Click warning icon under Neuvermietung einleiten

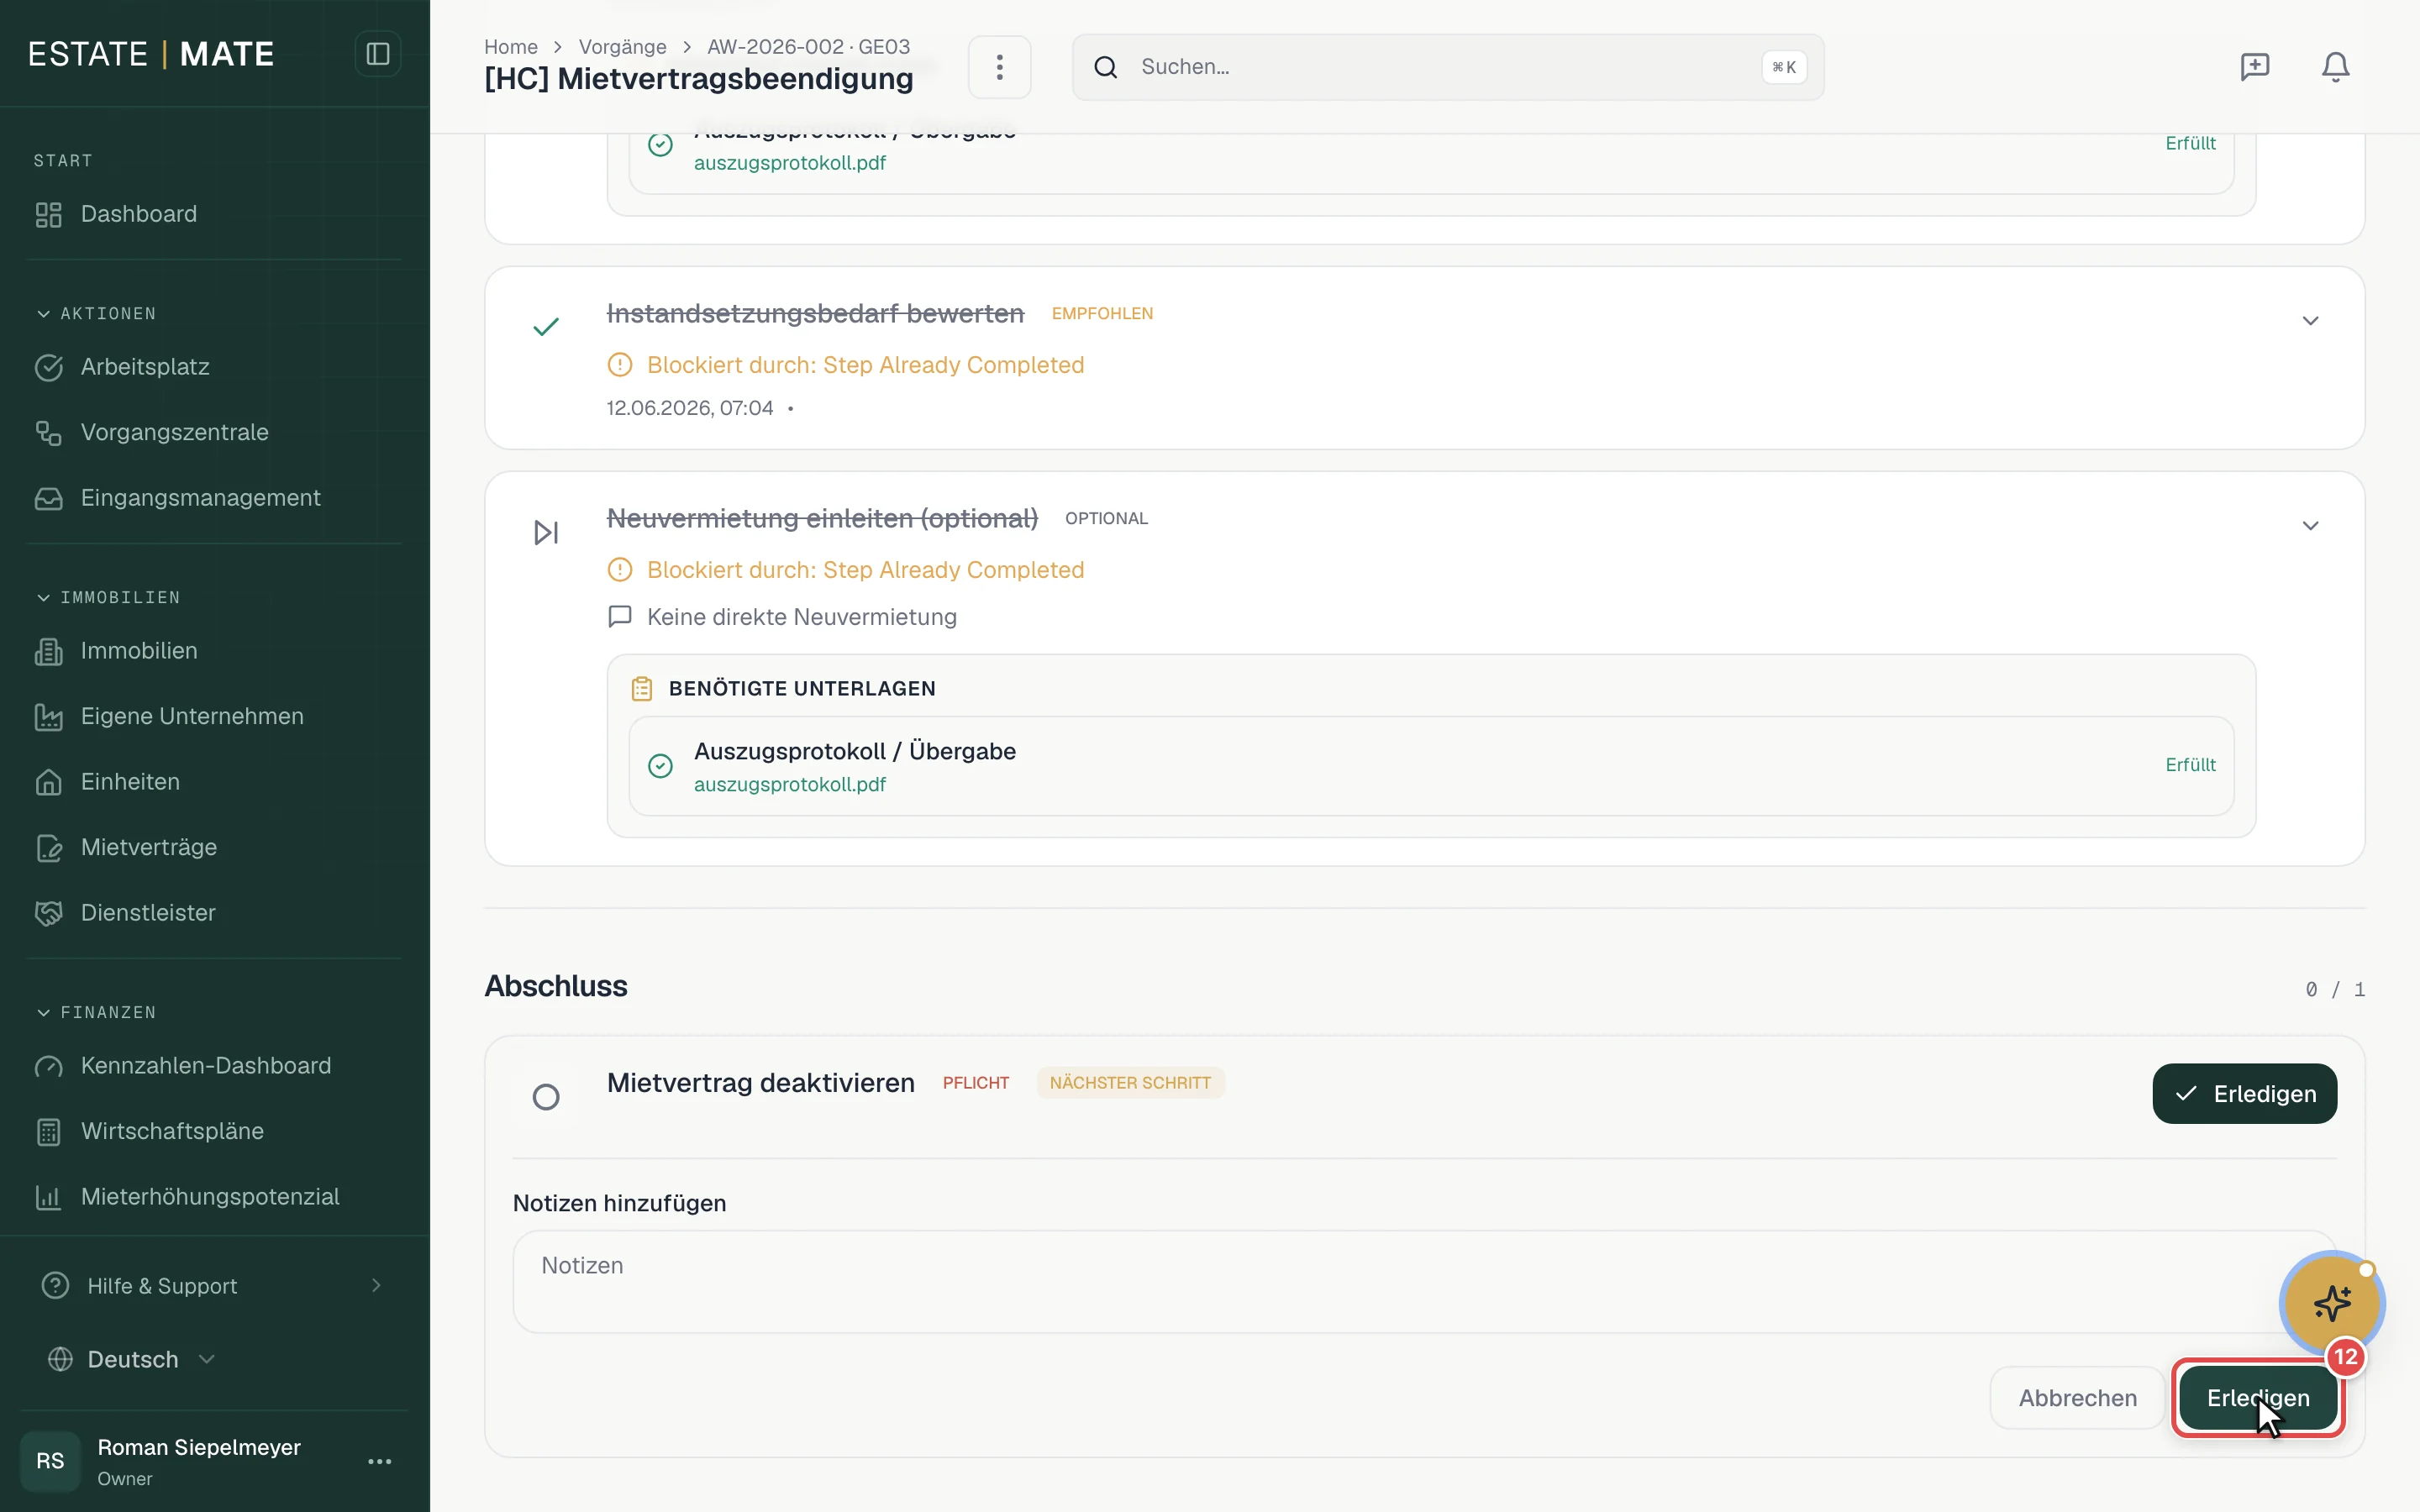(x=620, y=570)
